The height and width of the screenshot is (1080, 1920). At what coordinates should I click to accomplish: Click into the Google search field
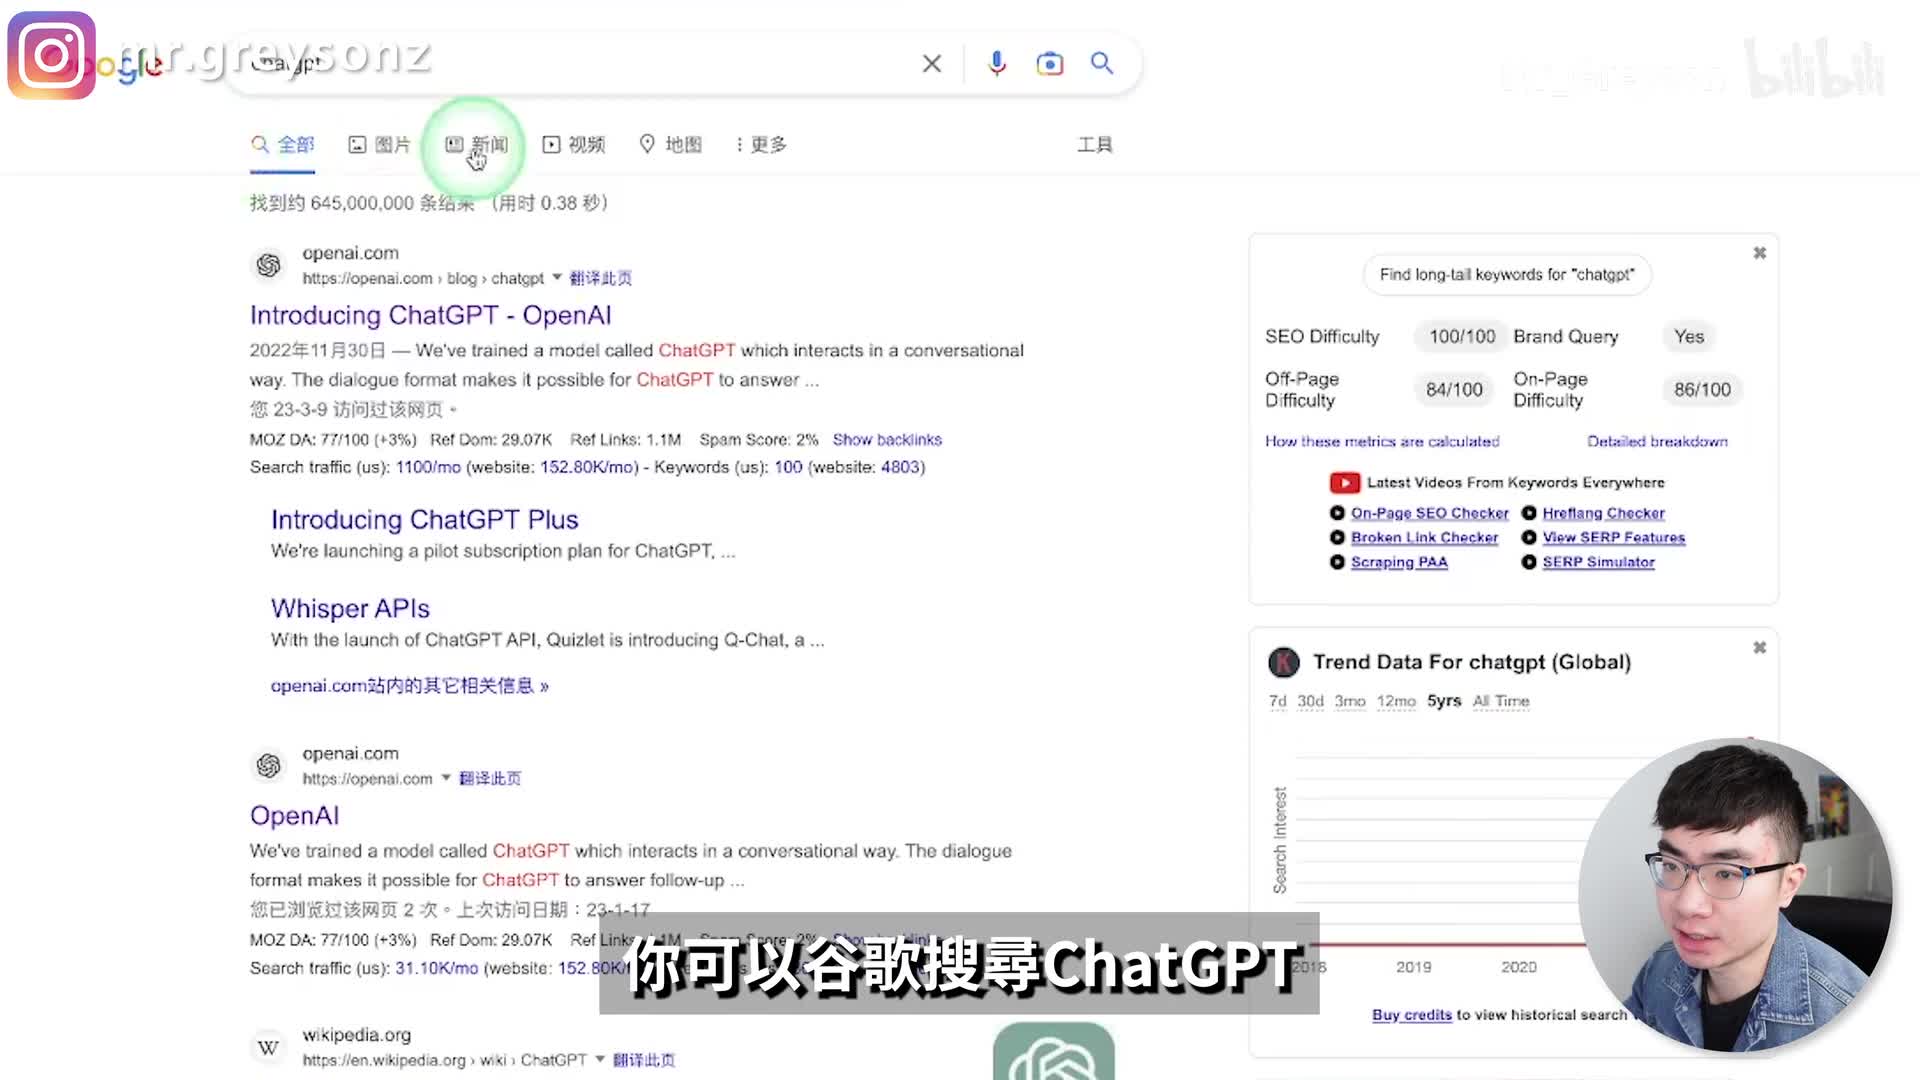[600, 64]
